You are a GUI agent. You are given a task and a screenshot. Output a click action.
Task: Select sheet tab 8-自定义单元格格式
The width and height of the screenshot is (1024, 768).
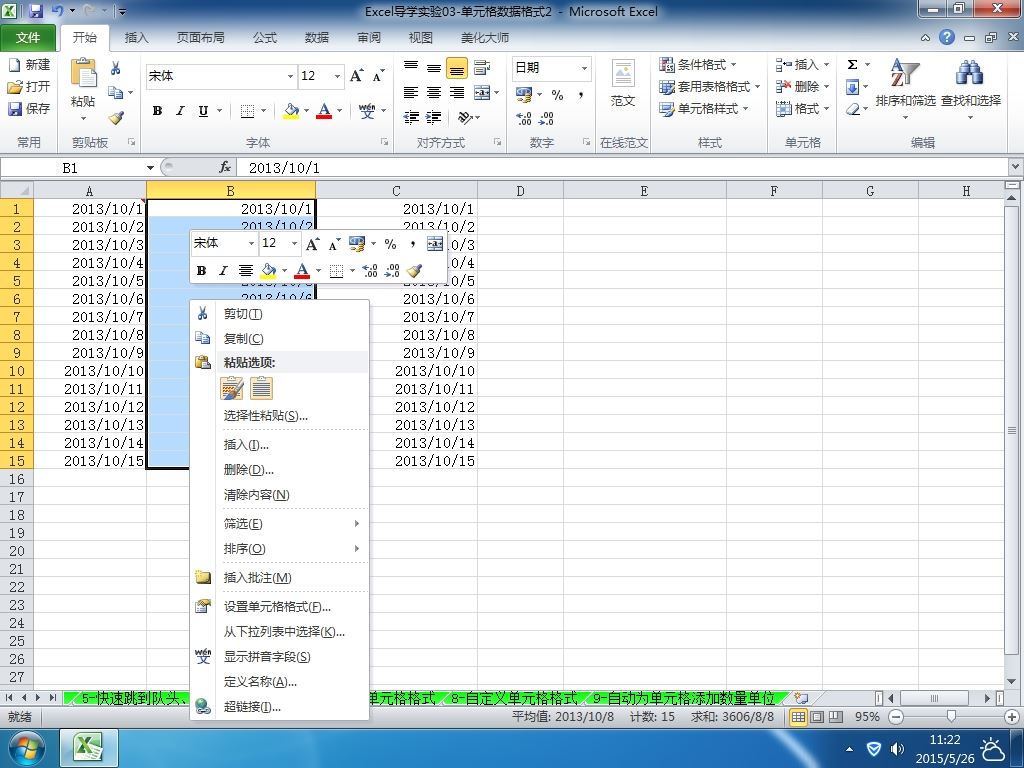pos(514,698)
